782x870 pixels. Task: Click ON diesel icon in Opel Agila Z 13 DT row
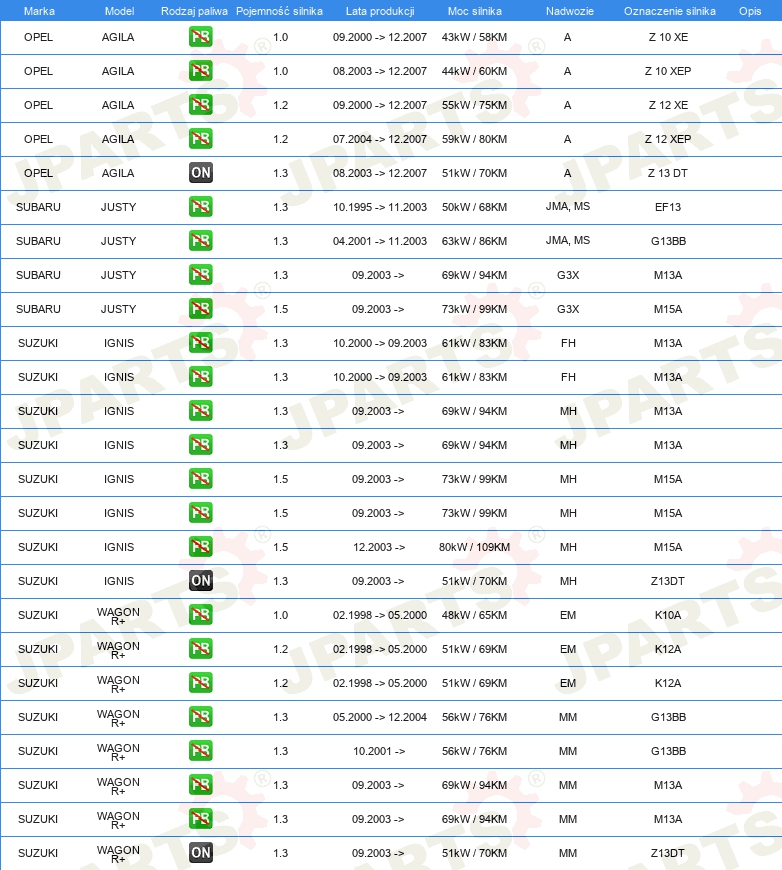click(200, 173)
